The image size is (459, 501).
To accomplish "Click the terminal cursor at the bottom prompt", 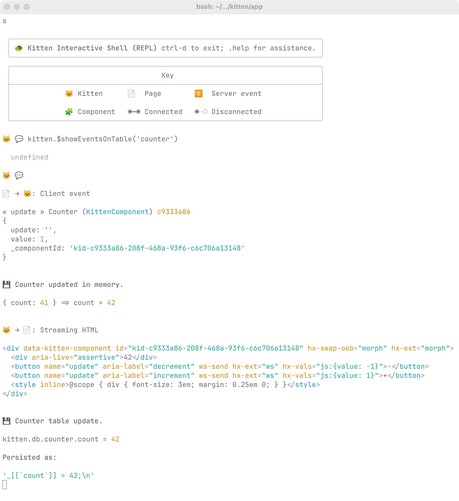I will 4,485.
